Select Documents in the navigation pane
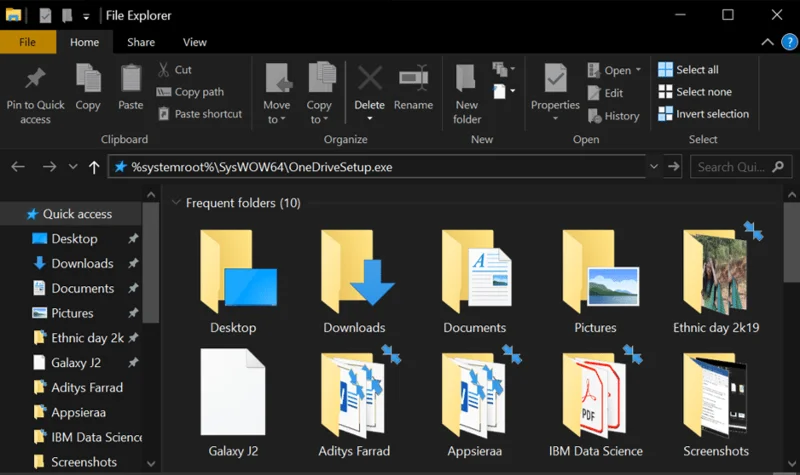This screenshot has width=800, height=475. point(71,288)
